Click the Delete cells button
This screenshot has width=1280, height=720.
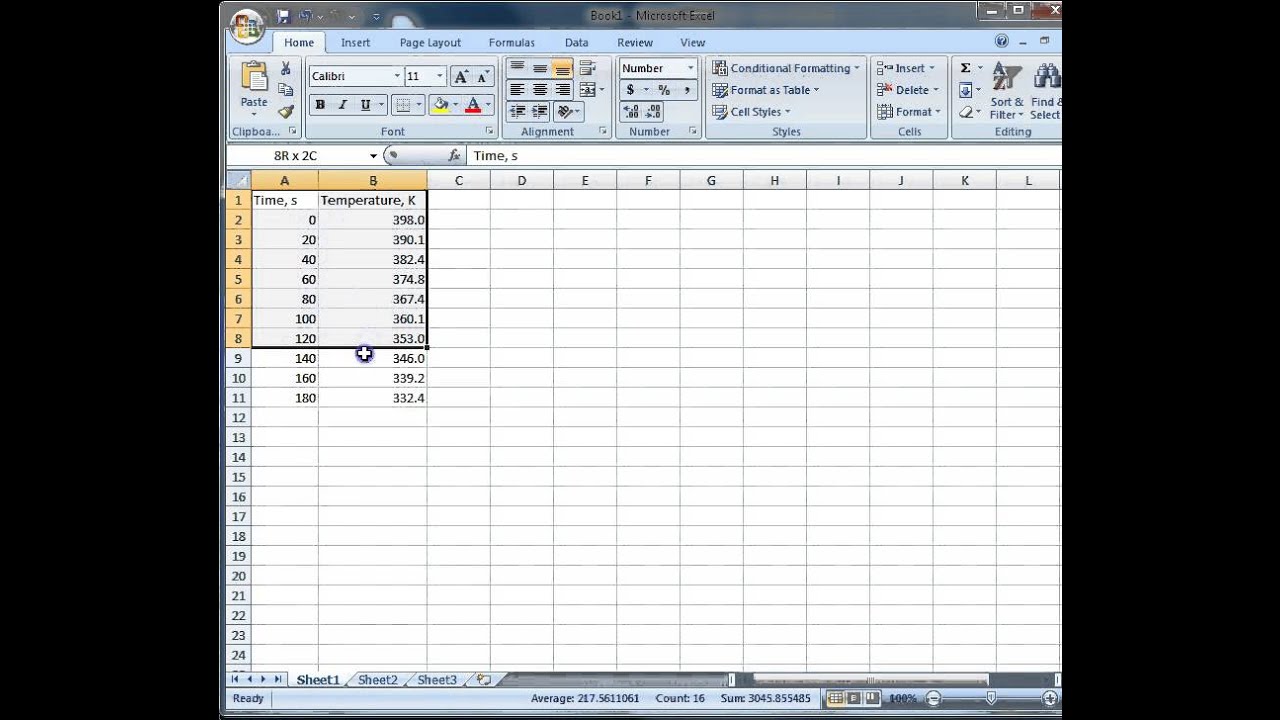[x=906, y=90]
